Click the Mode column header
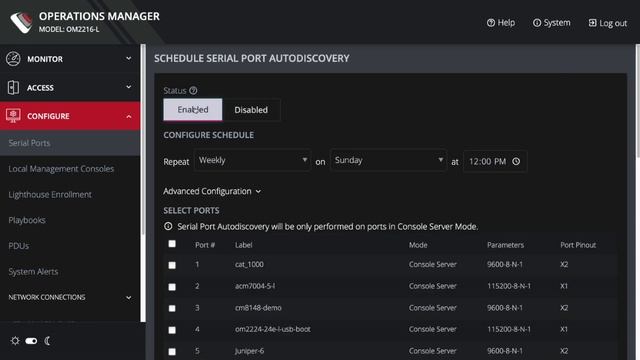The height and width of the screenshot is (360, 640). tap(418, 245)
